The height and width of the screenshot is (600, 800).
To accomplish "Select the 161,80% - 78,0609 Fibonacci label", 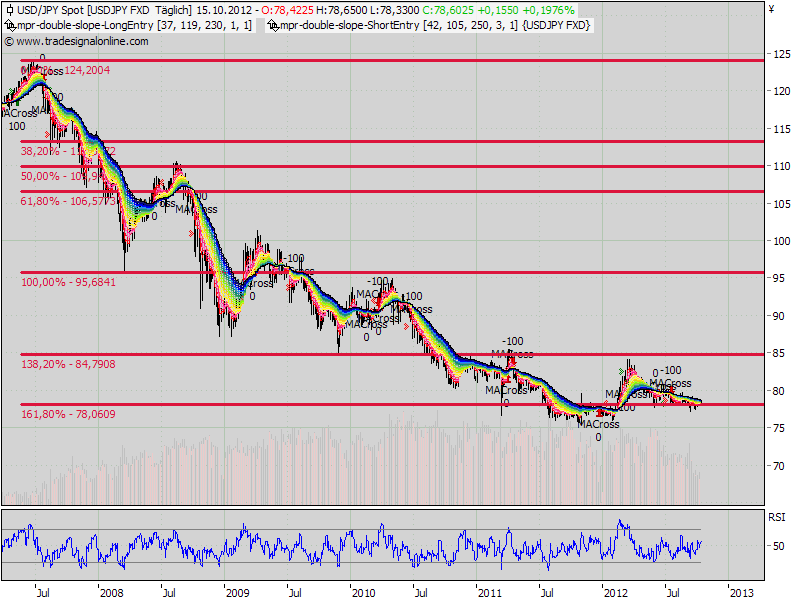I will click(68, 414).
